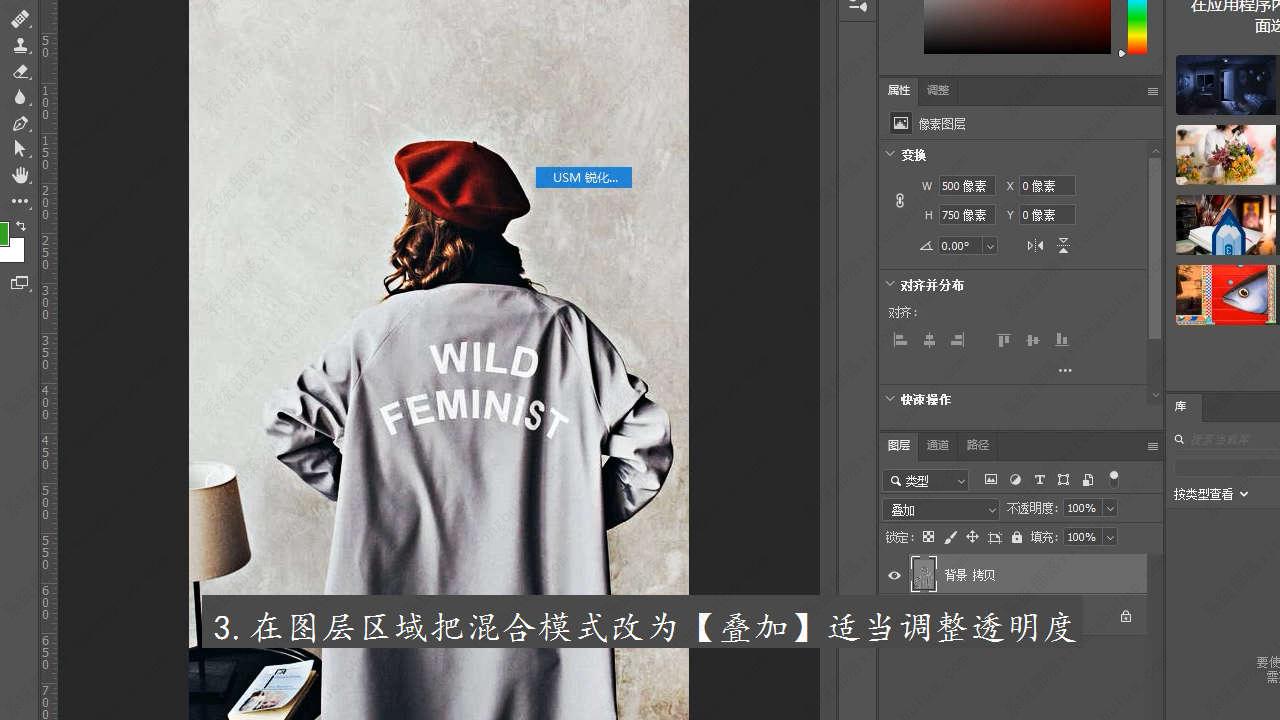Viewport: 1280px width, 720px height.
Task: Switch to the 通道 tab
Action: click(937, 445)
